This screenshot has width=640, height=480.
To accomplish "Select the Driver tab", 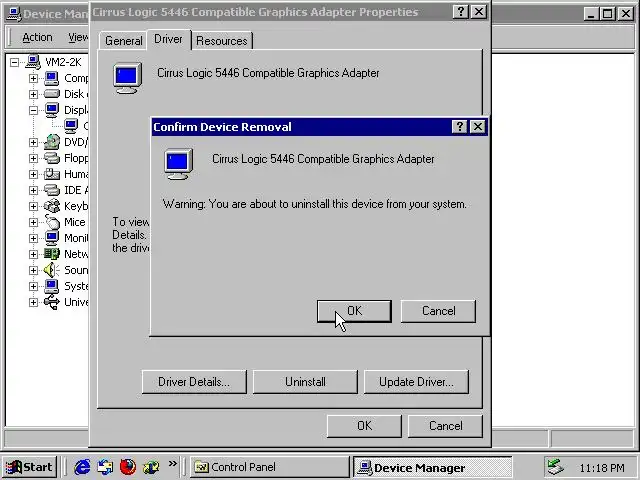I will [x=168, y=39].
